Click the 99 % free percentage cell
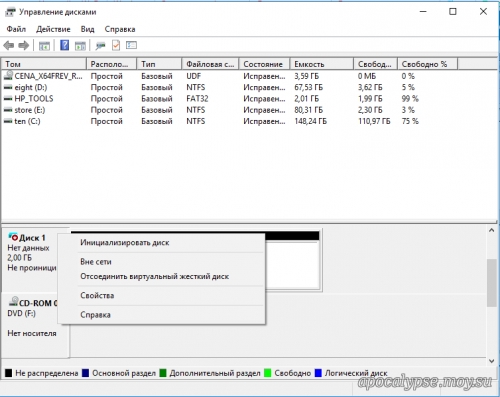This screenshot has width=500, height=397. 410,99
